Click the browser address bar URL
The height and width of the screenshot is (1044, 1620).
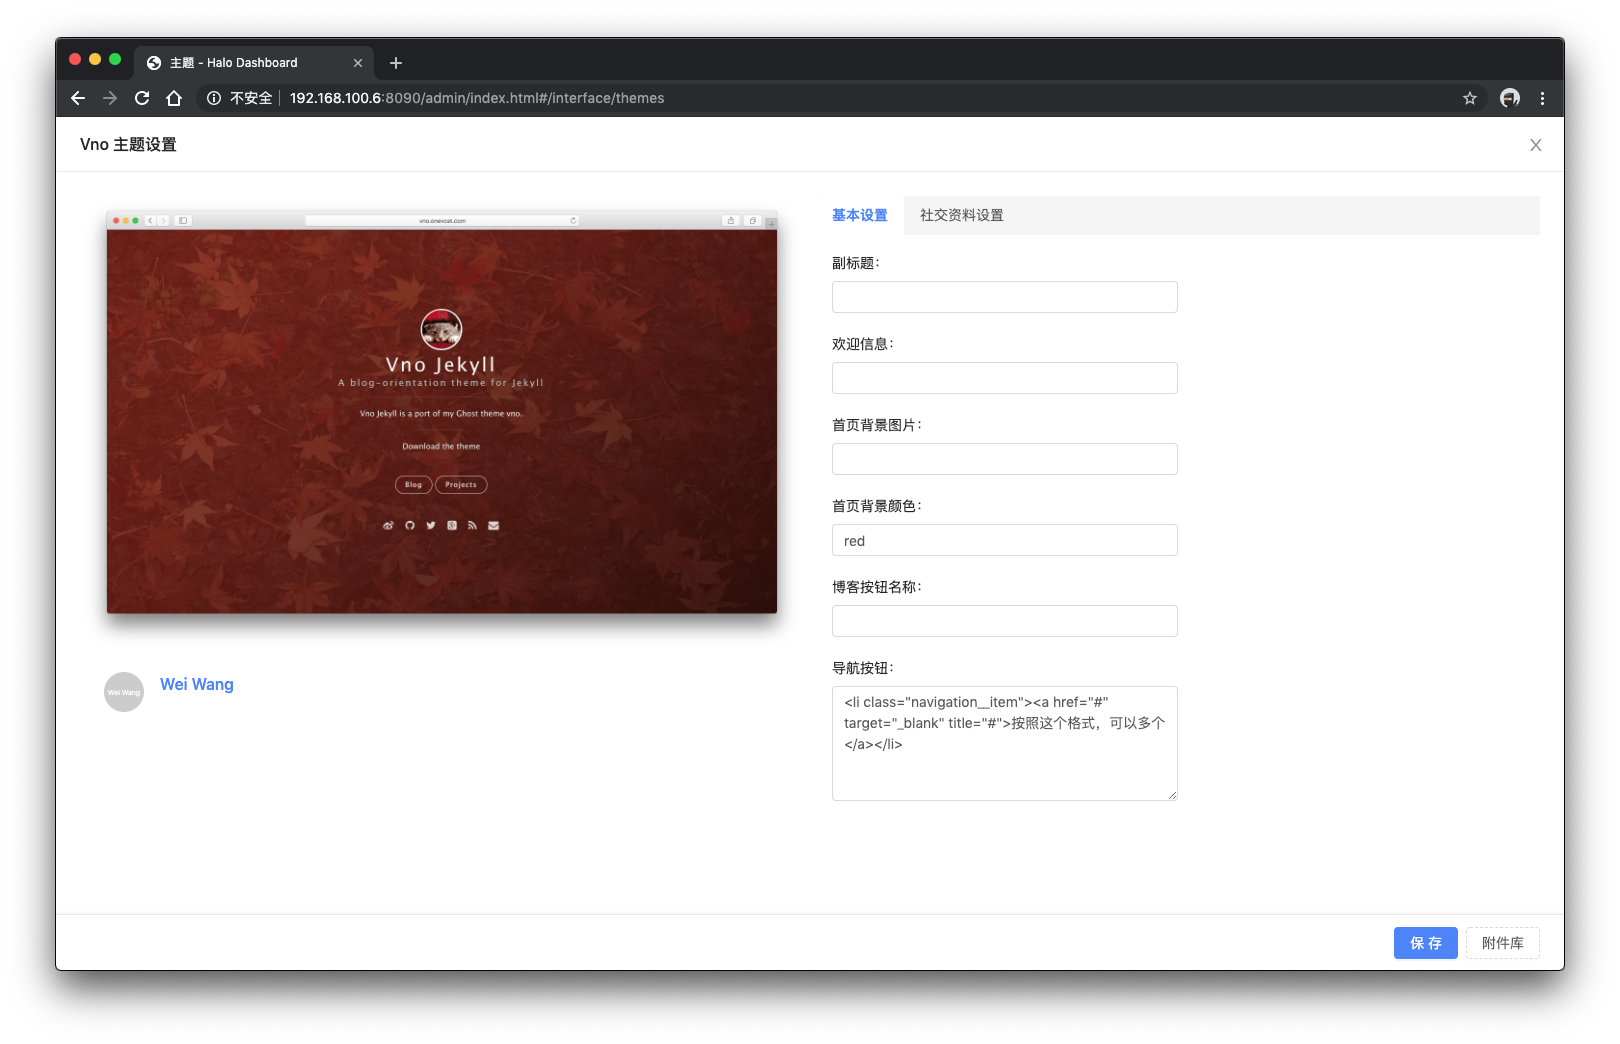click(477, 98)
